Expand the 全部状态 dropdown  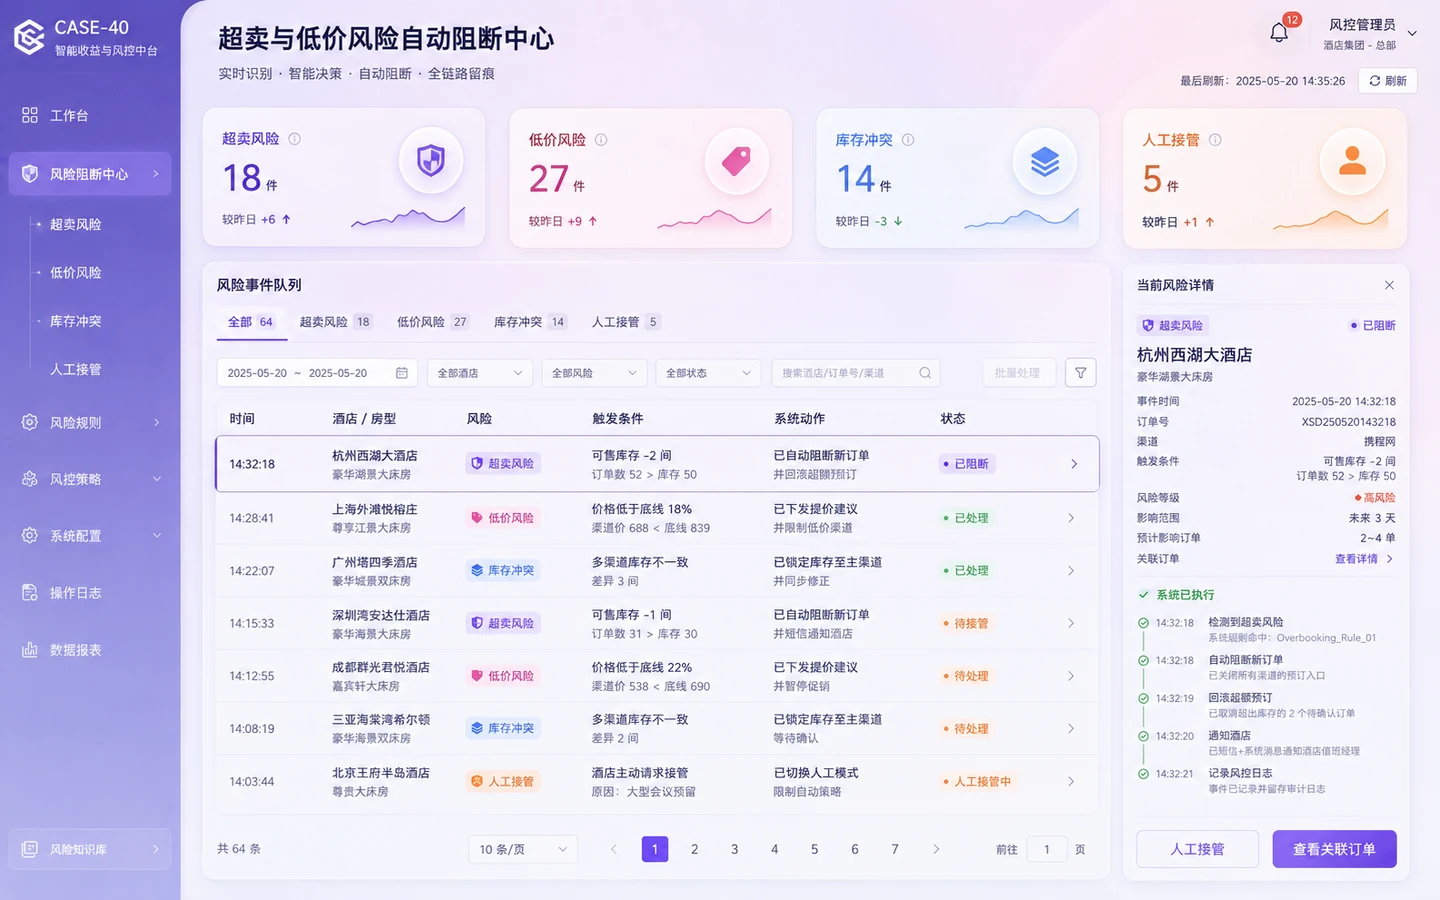[708, 373]
